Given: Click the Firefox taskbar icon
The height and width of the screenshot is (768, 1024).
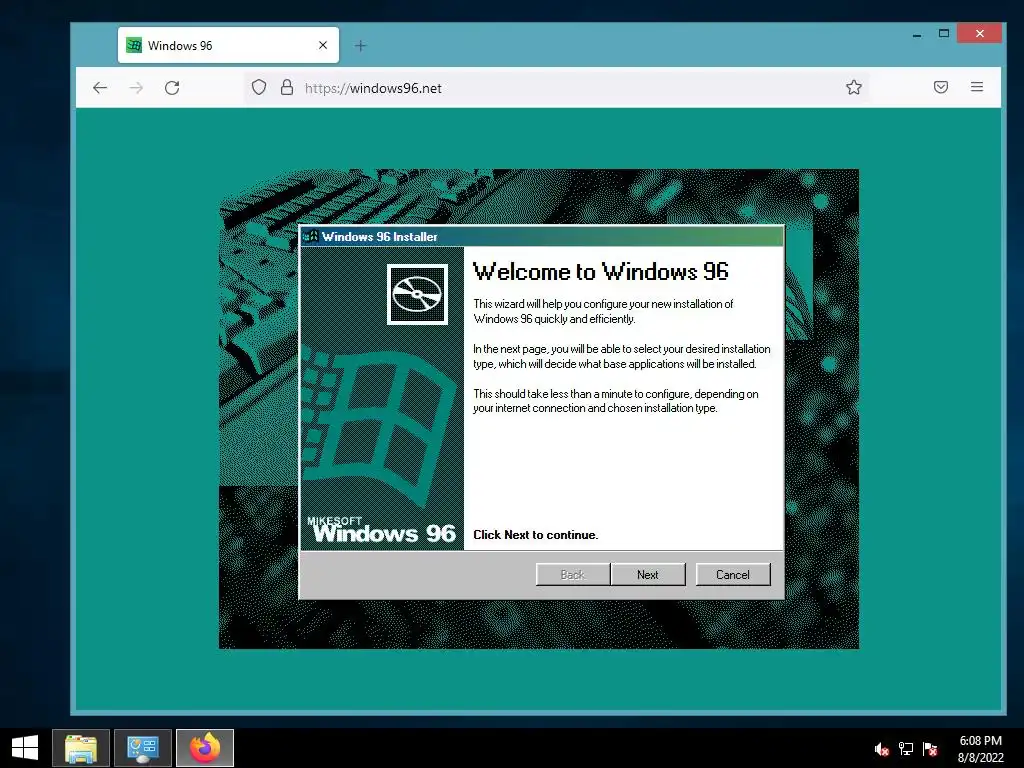Looking at the screenshot, I should pyautogui.click(x=205, y=748).
